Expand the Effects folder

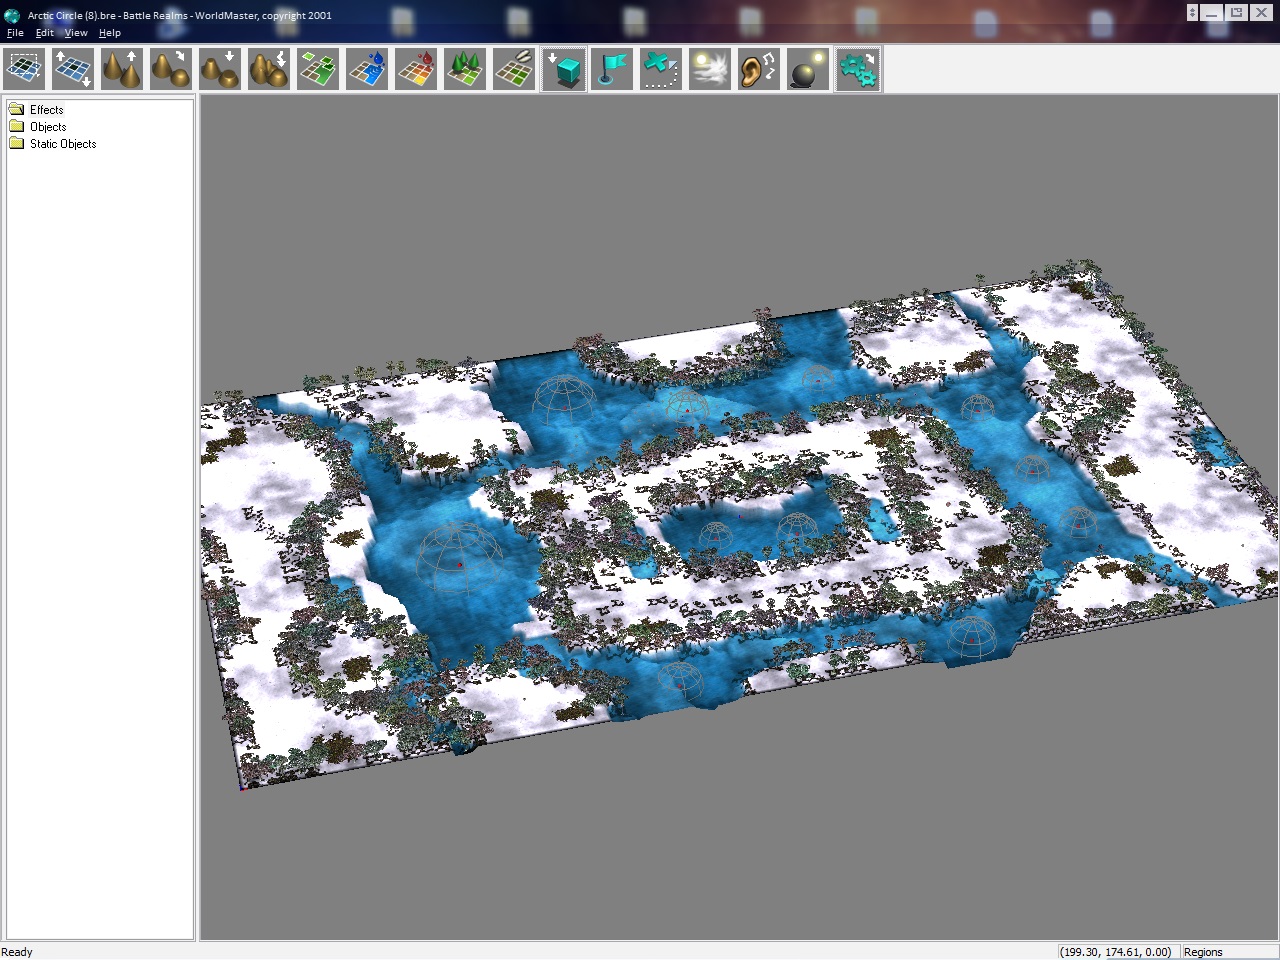click(46, 110)
